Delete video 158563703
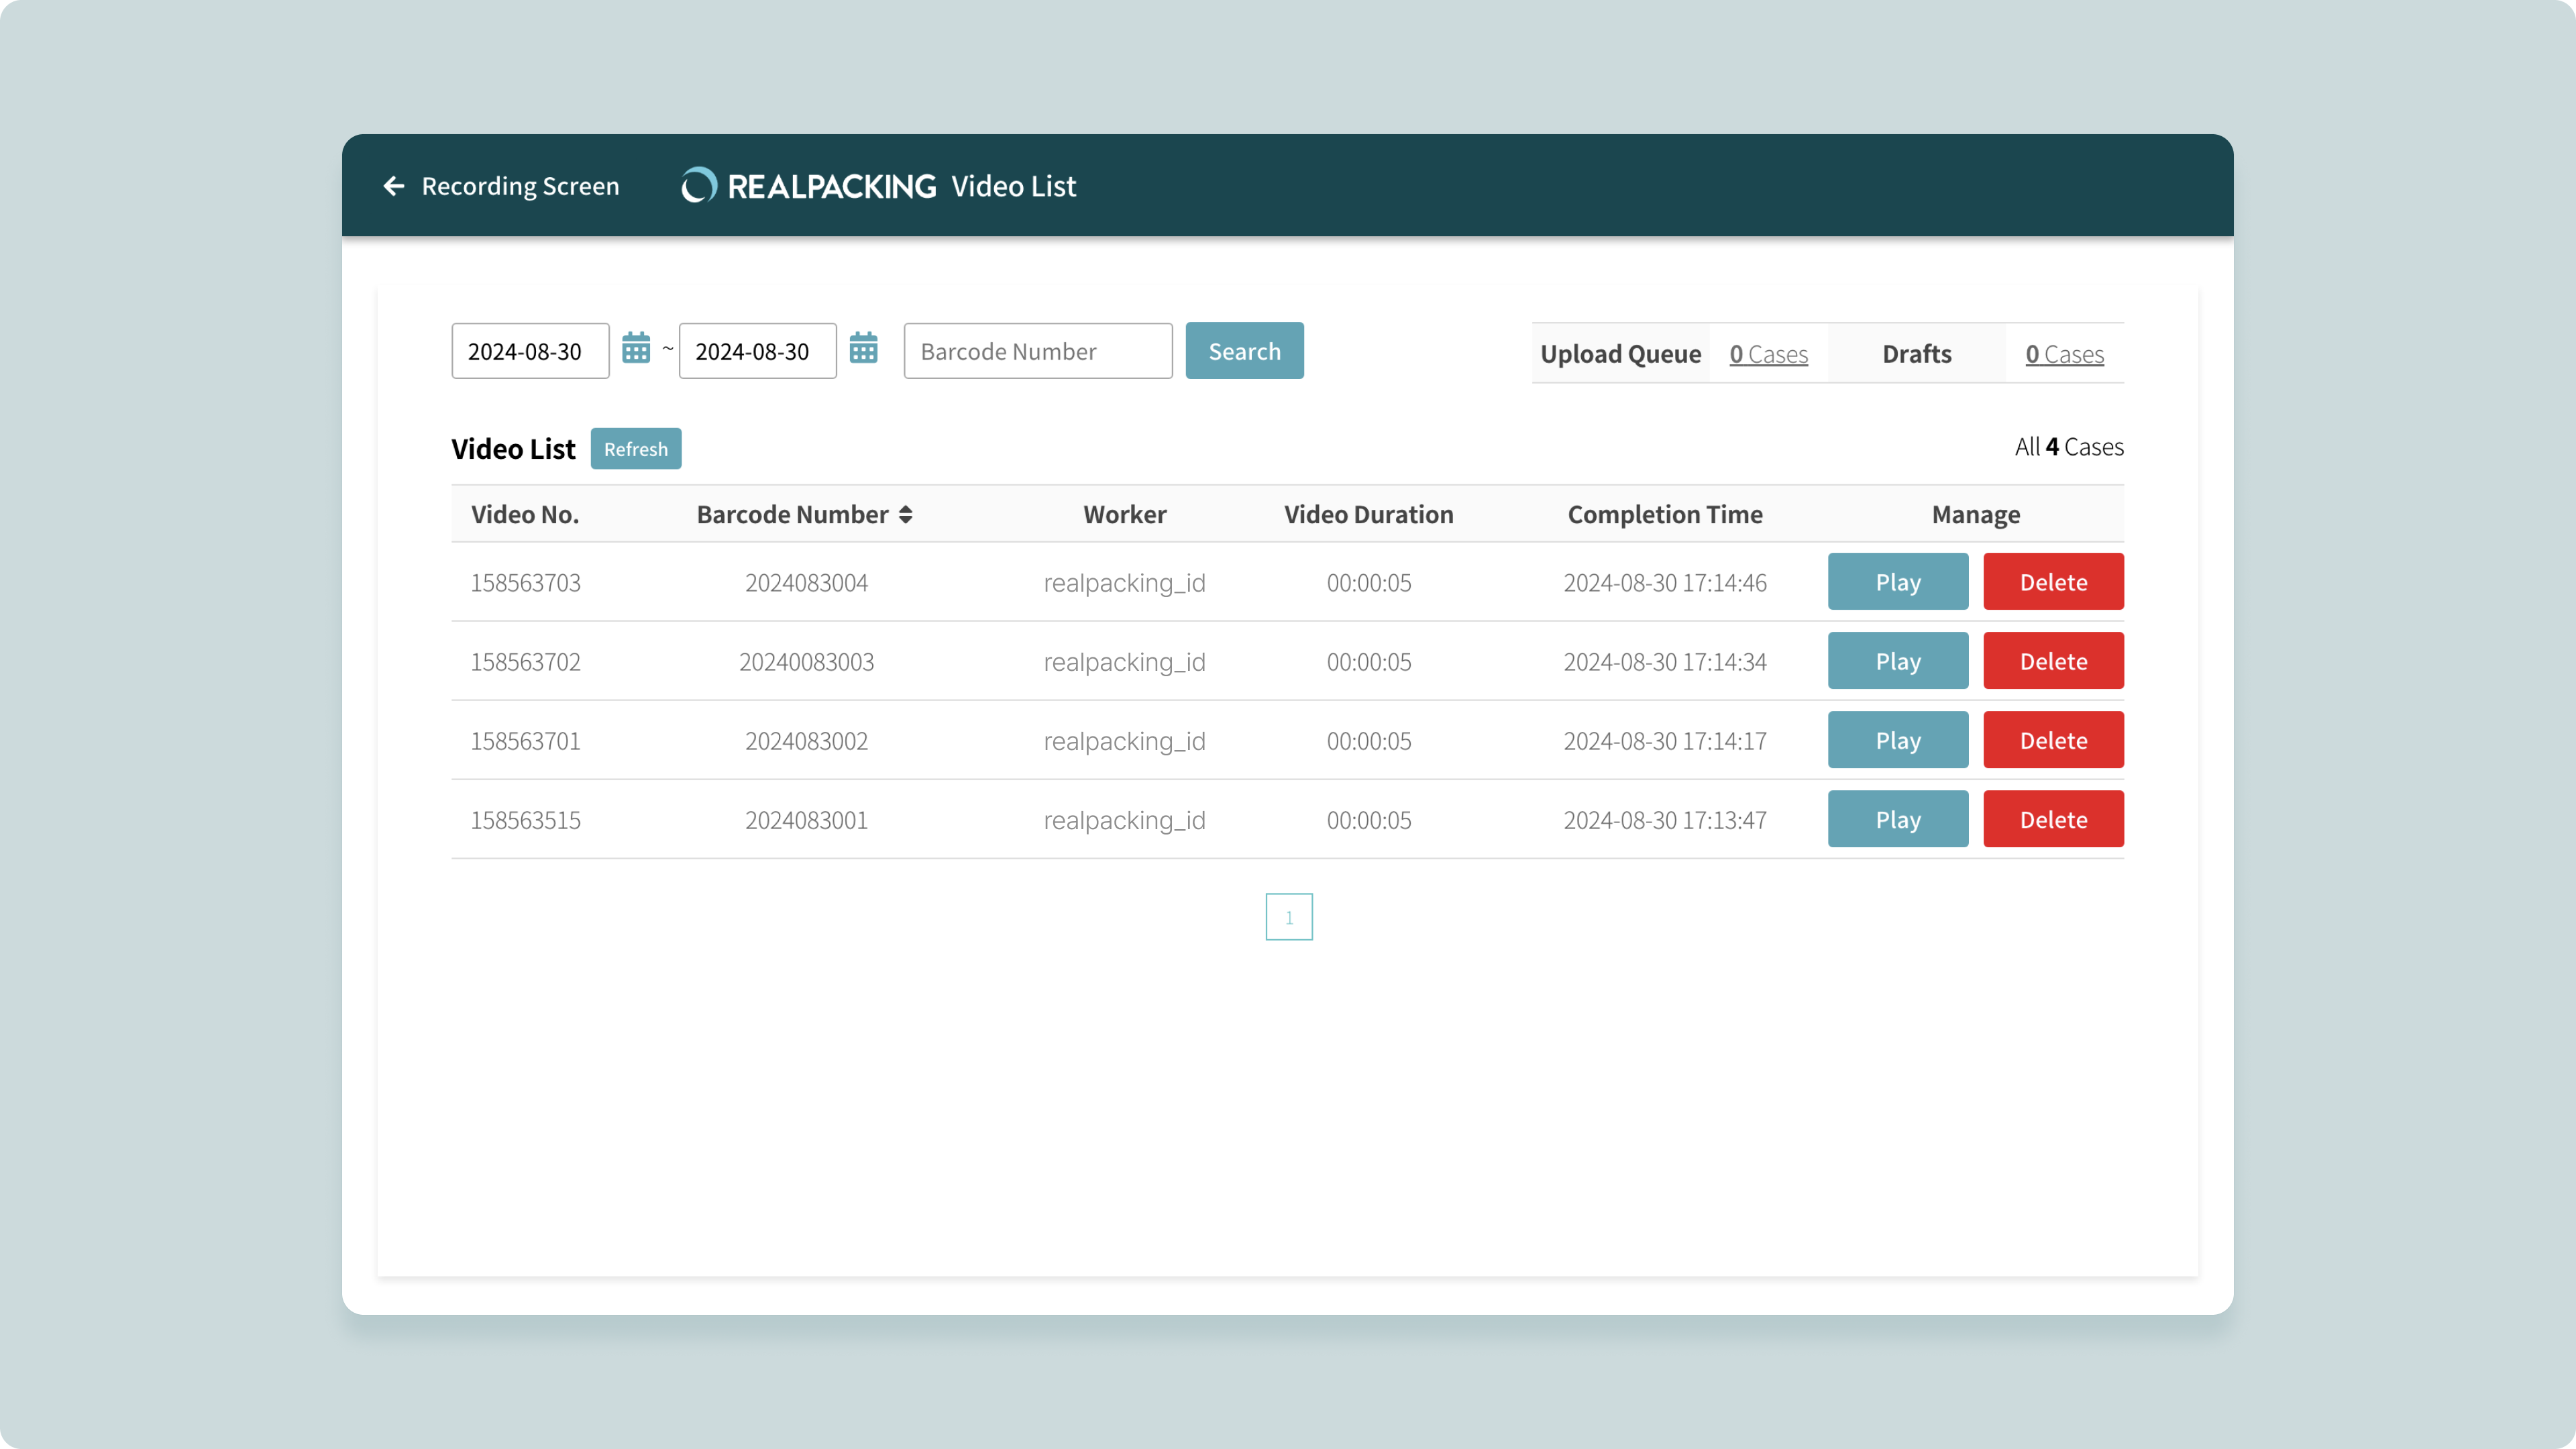 point(2053,582)
